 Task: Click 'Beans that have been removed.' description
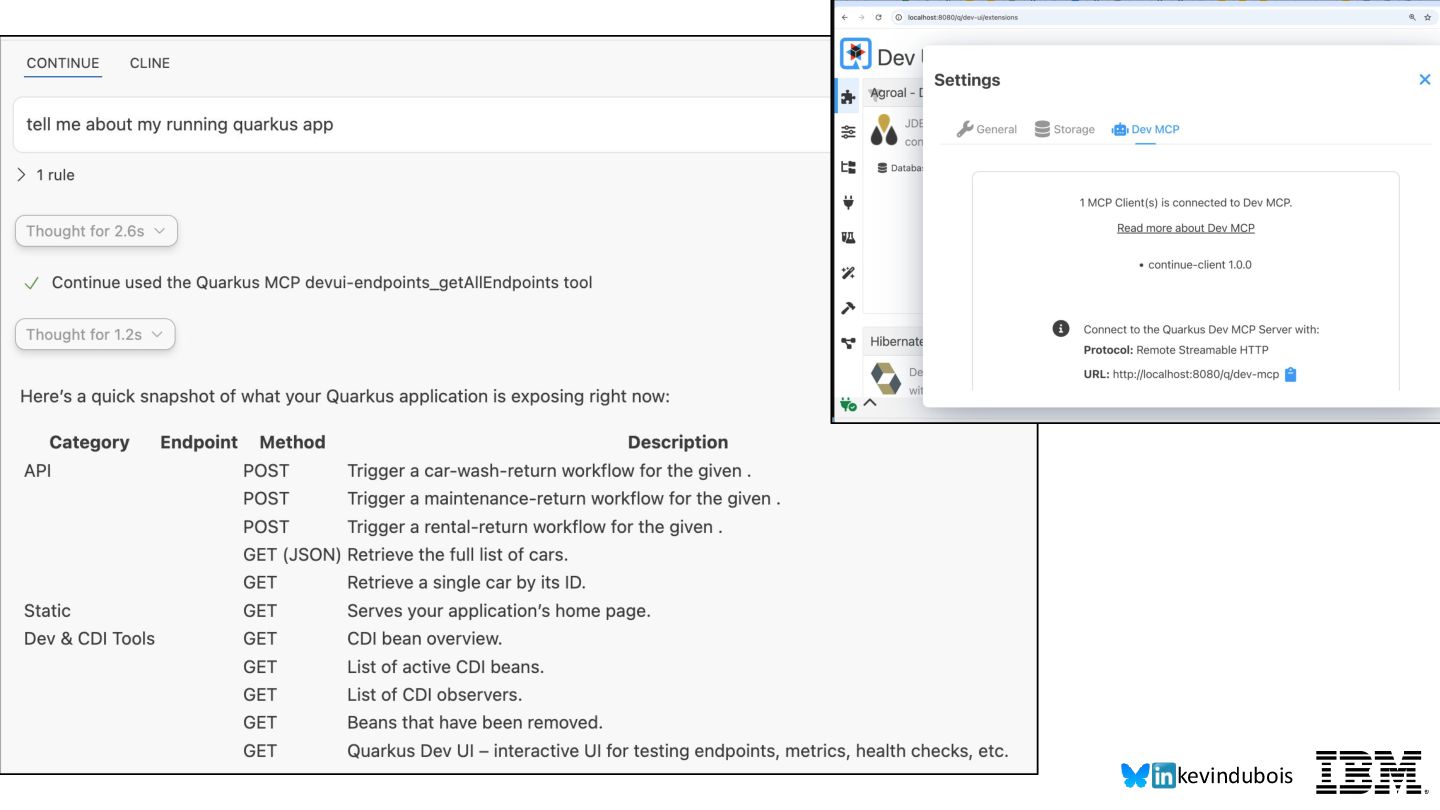coord(475,722)
